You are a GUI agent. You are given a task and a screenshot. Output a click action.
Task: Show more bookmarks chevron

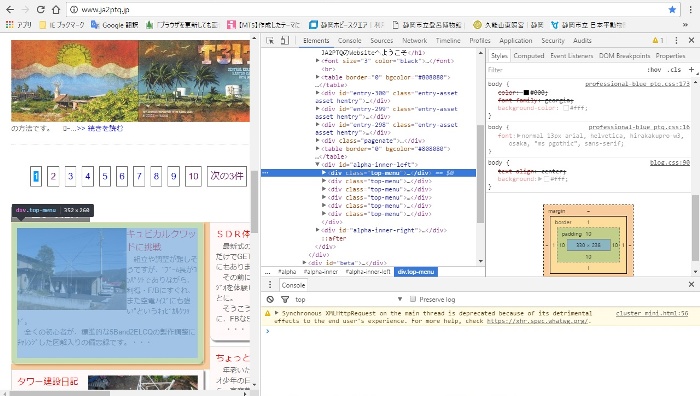click(x=685, y=25)
